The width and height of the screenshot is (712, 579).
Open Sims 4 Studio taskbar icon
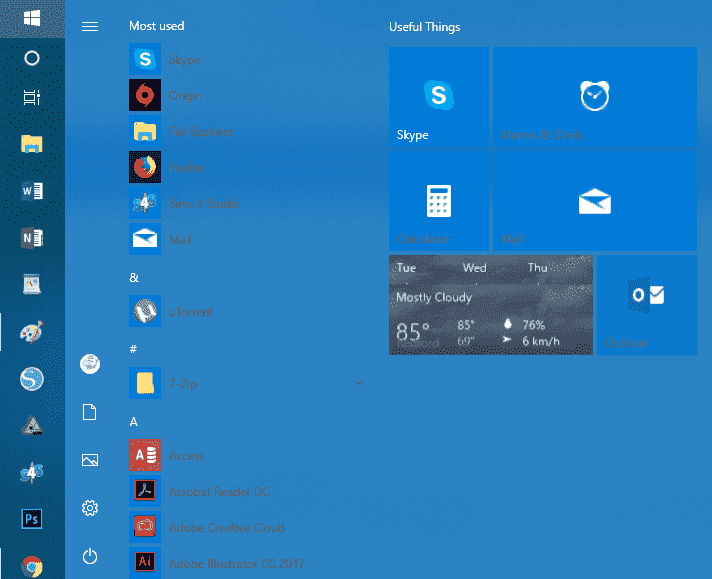[32, 473]
